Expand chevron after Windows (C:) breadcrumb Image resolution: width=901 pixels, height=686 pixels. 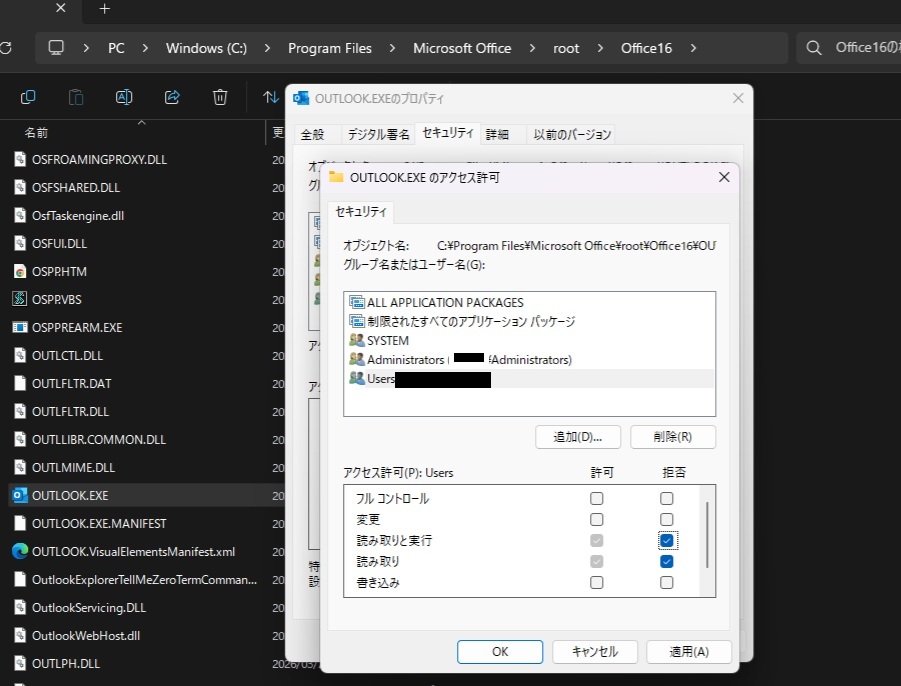tap(267, 48)
